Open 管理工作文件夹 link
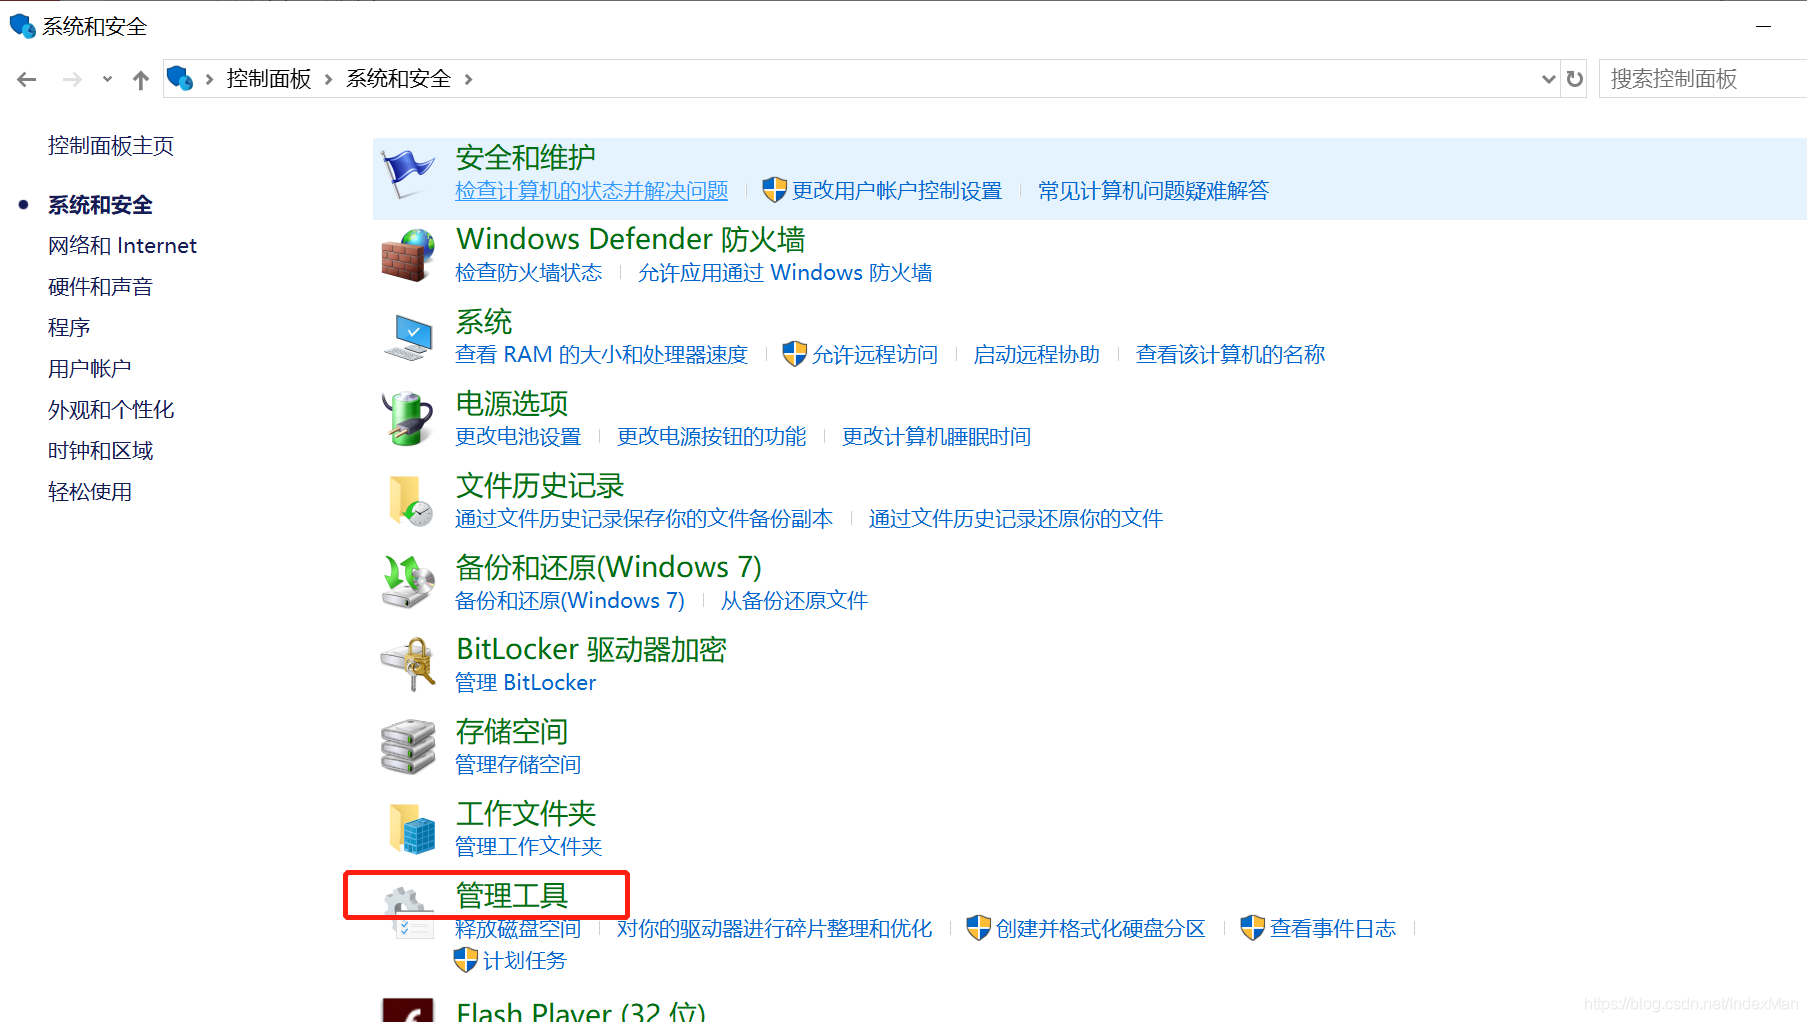1807x1022 pixels. point(529,847)
